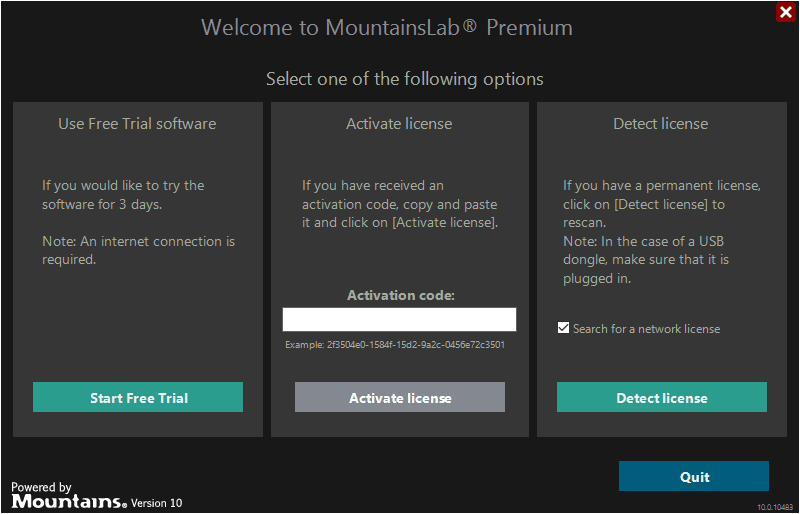Close the MountainsLab welcome dialog
800x514 pixels.
tap(785, 13)
